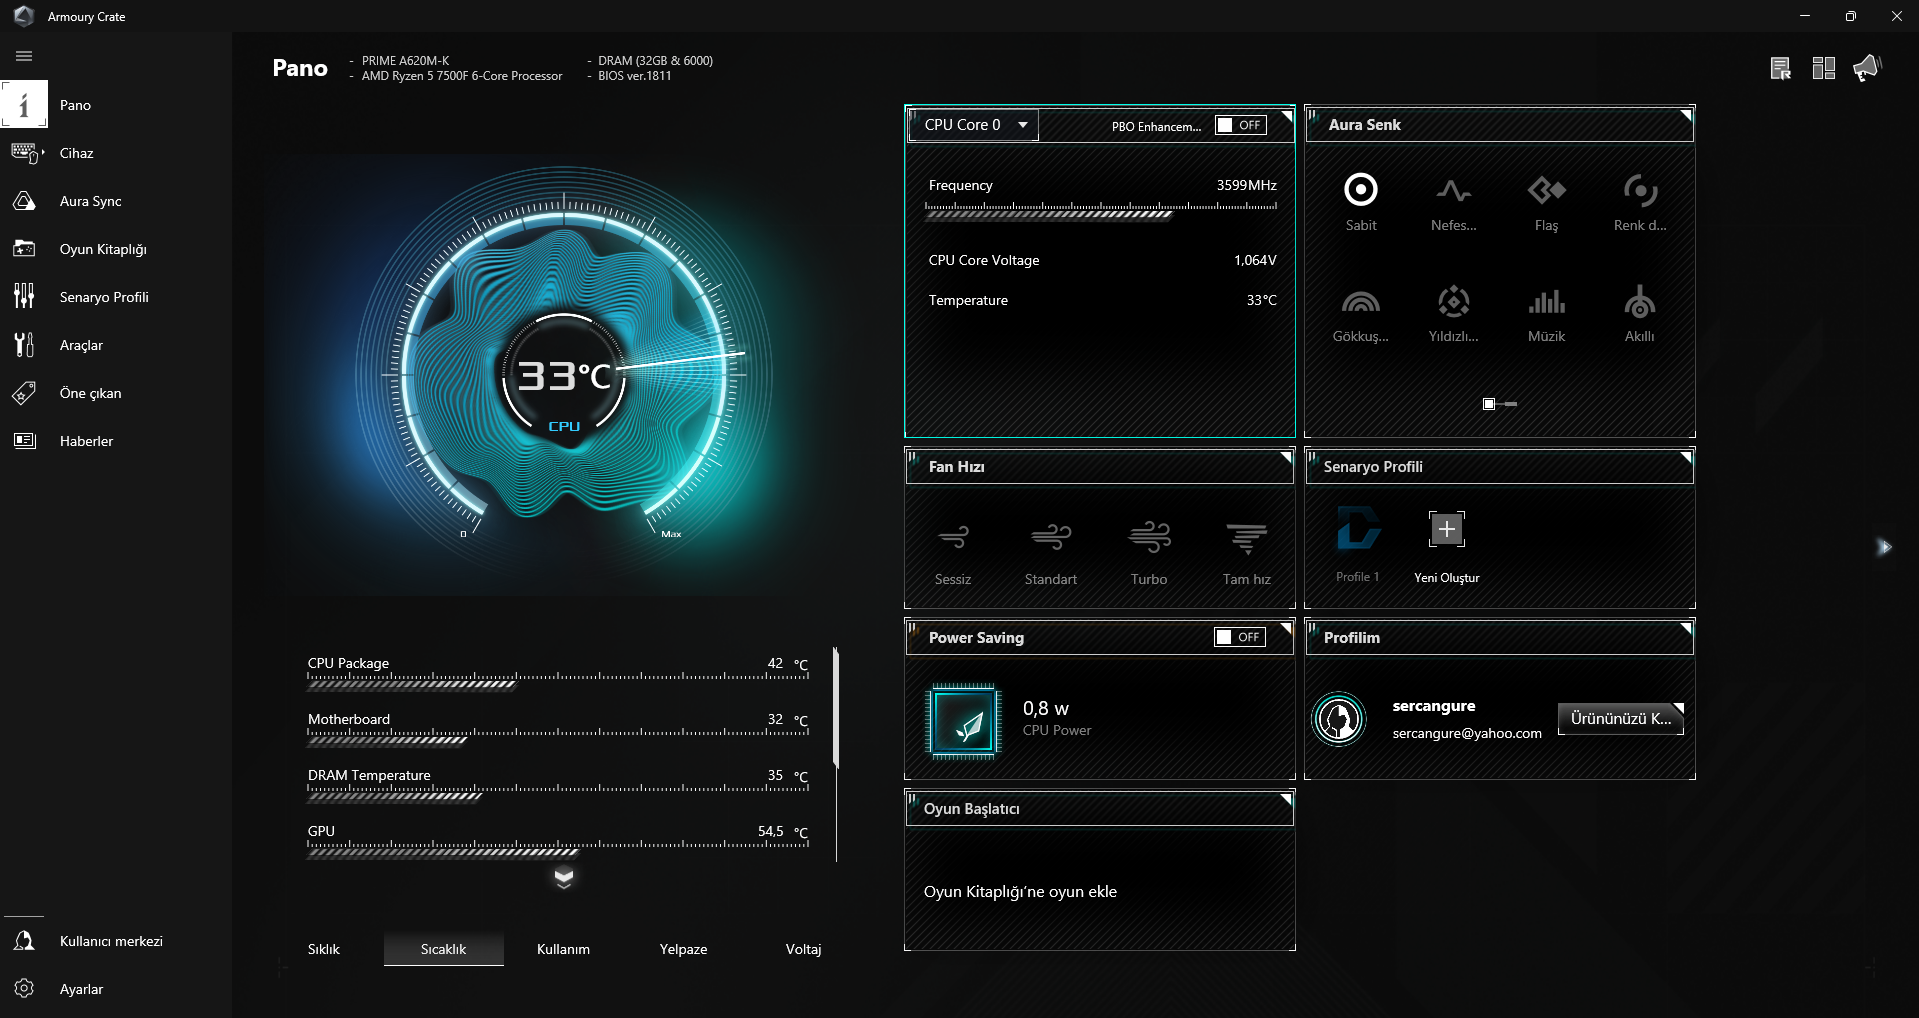Screen dimensions: 1919x1018
Task: Click the Fan Hızı panel title
Action: (956, 467)
